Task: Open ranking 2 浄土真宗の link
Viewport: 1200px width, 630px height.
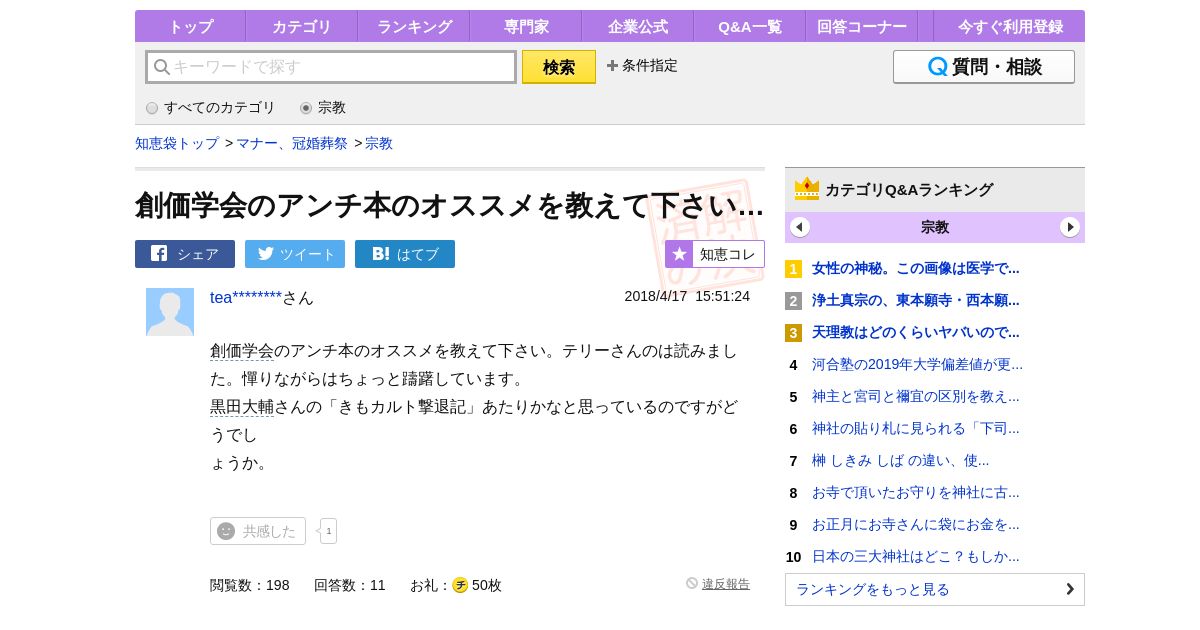Action: pyautogui.click(x=915, y=300)
